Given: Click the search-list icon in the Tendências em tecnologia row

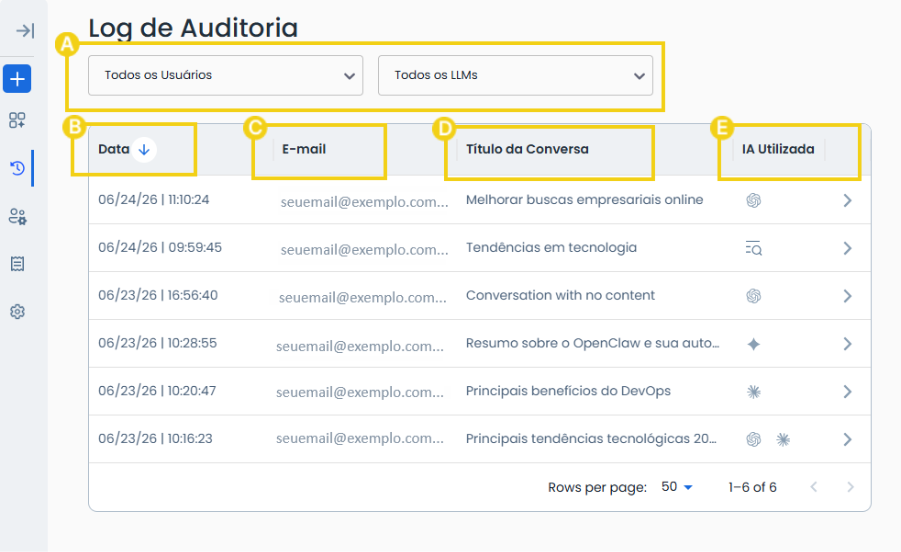Looking at the screenshot, I should 754,248.
